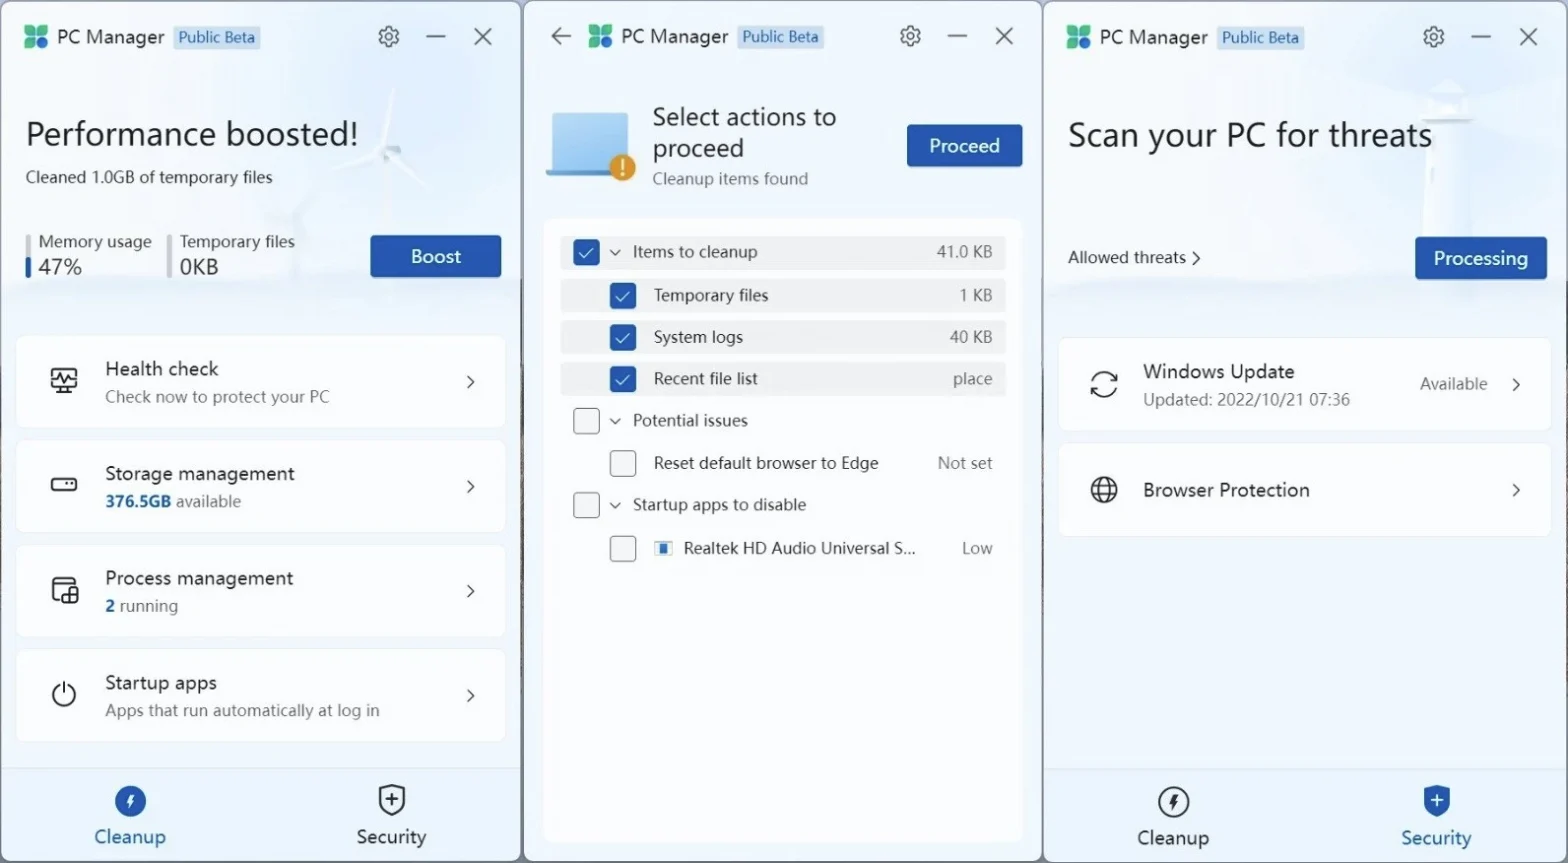1568x863 pixels.
Task: Click the Proceed button
Action: [964, 146]
